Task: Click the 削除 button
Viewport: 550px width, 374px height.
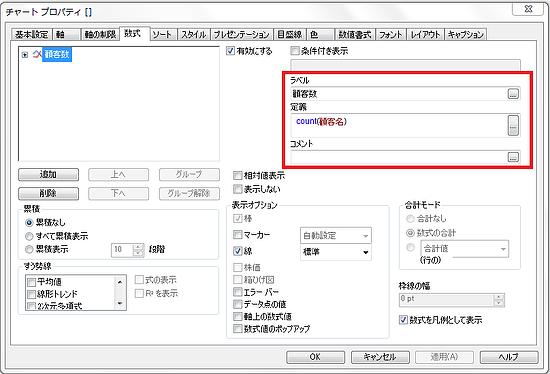Action: (x=48, y=193)
